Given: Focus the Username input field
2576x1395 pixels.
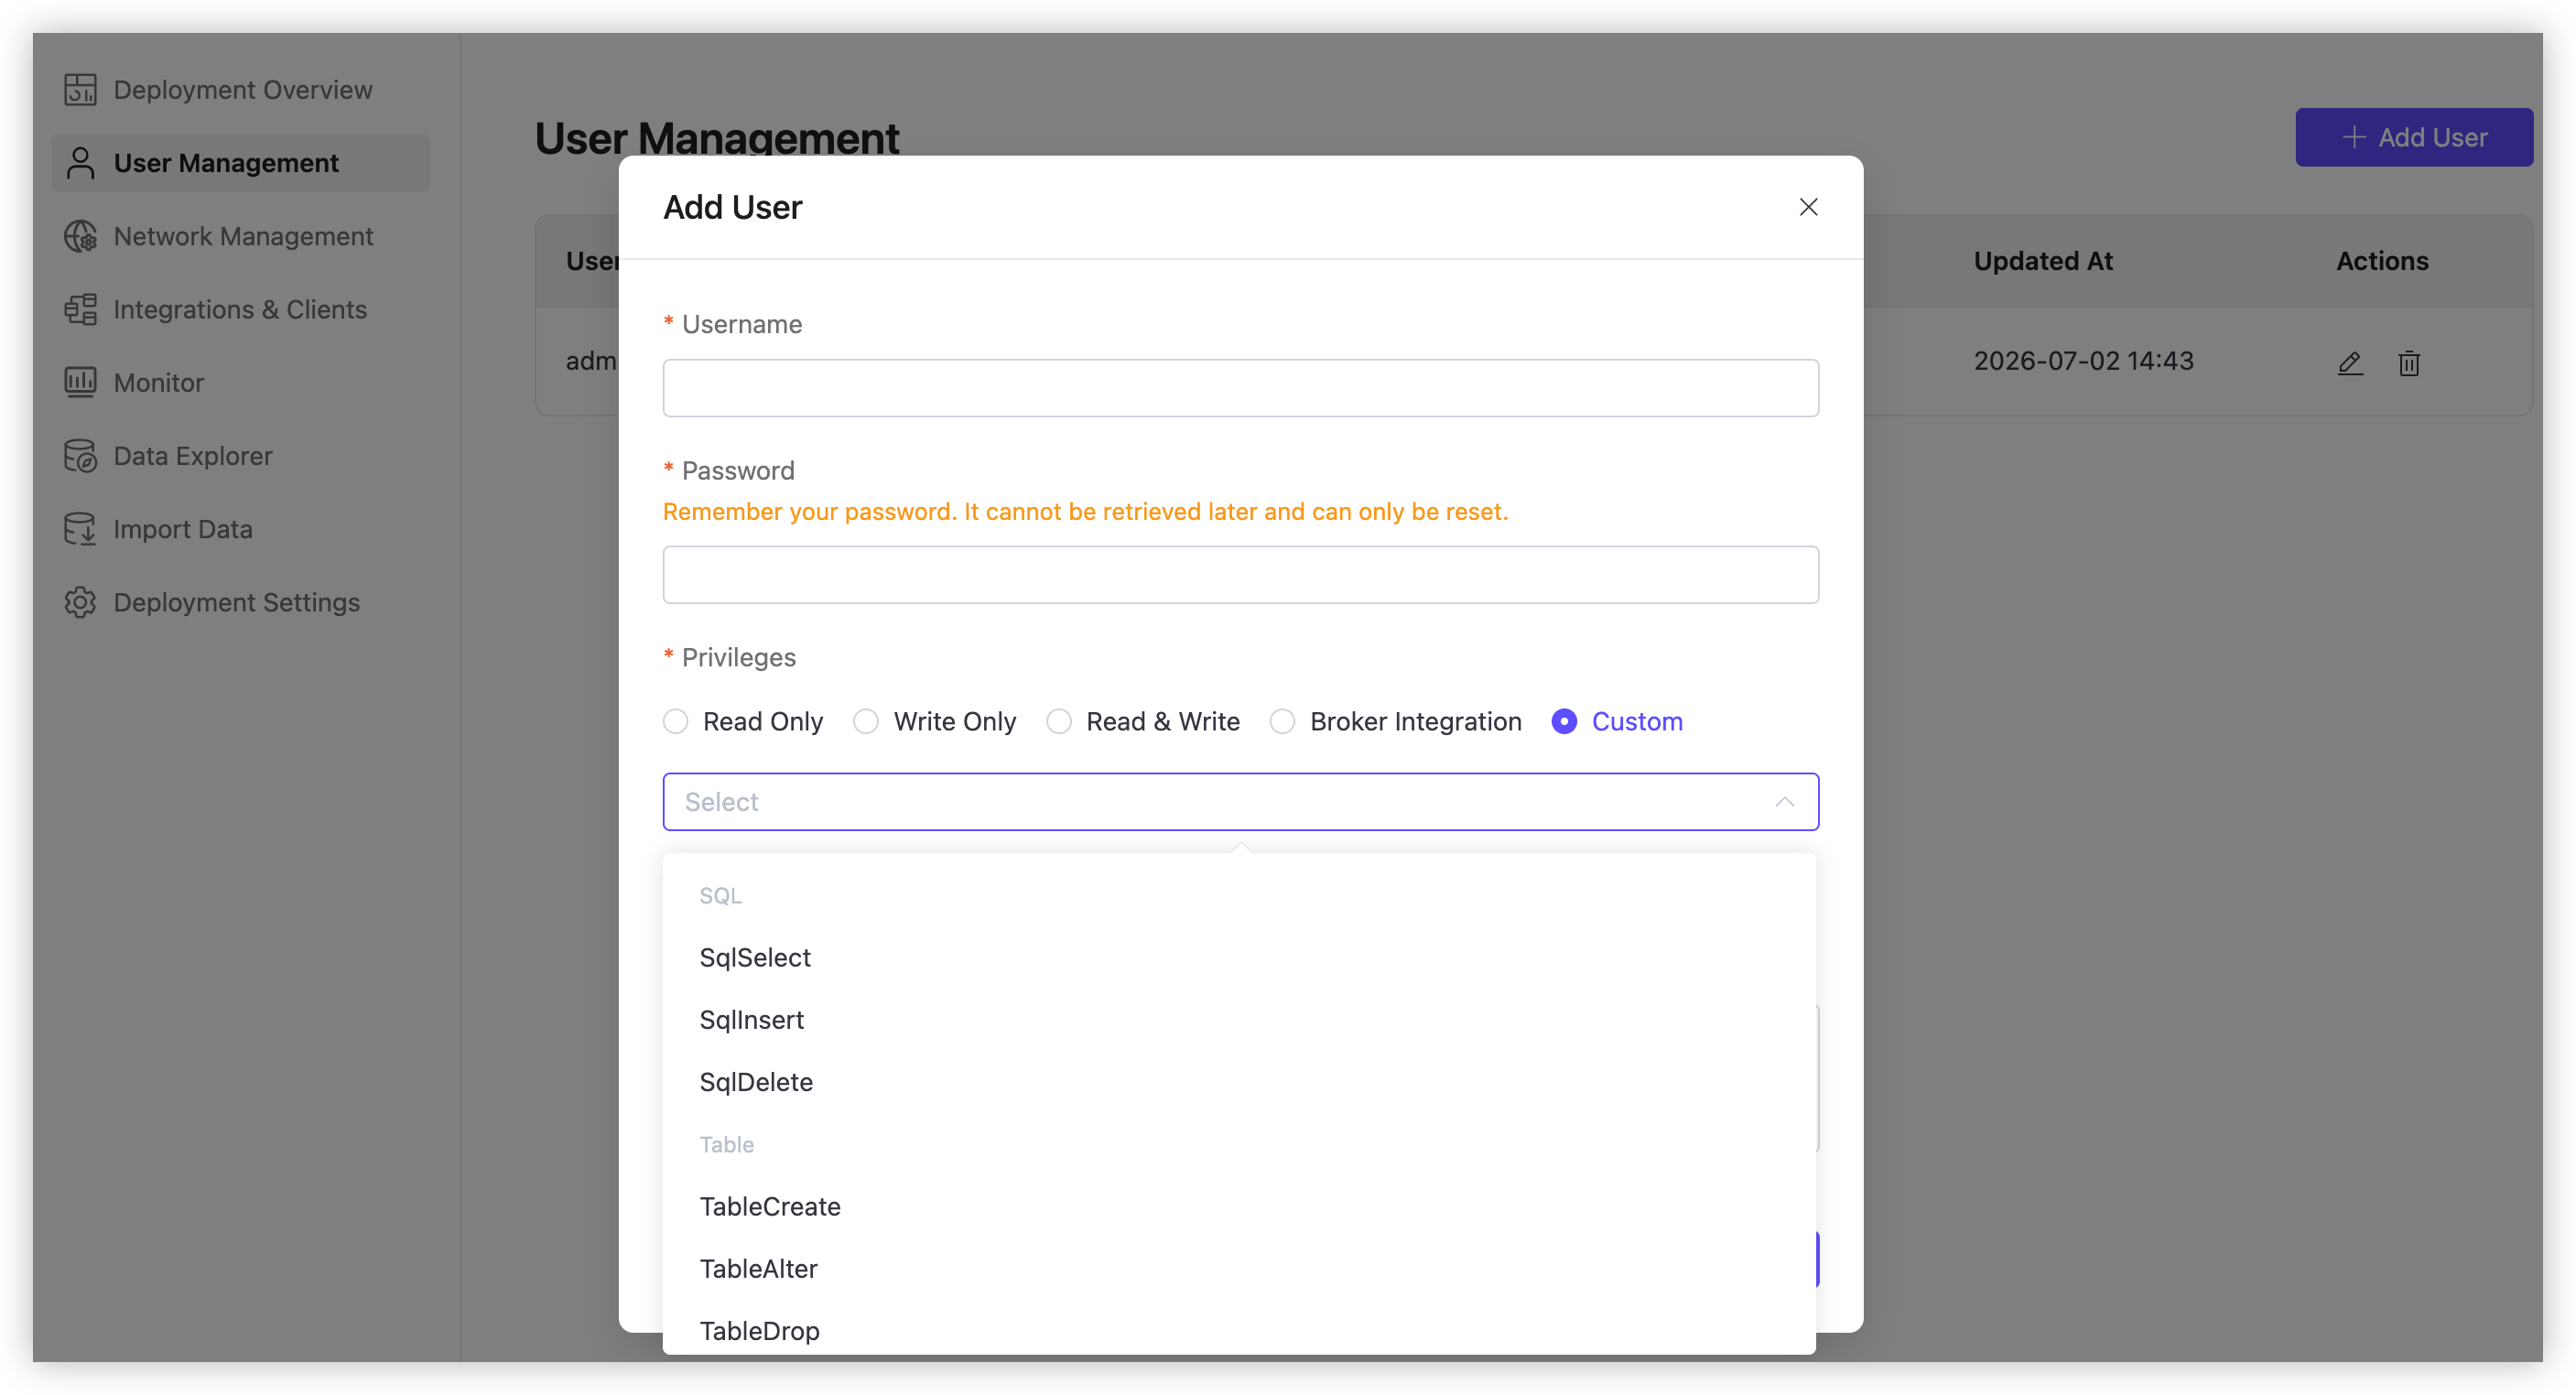Looking at the screenshot, I should point(1240,388).
